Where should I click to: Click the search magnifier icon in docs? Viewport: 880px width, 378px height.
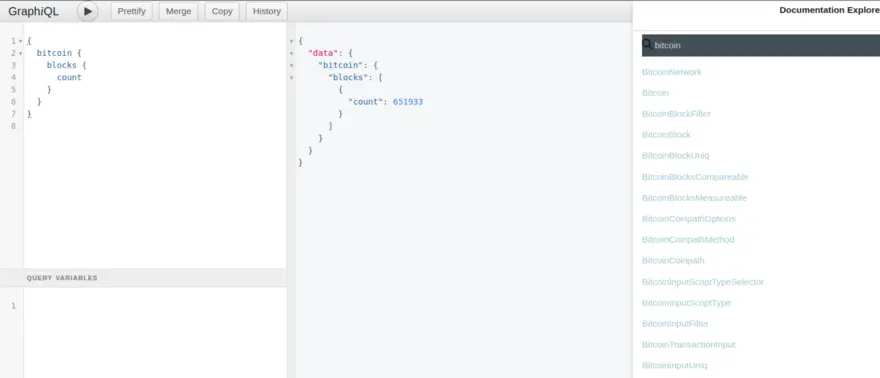tap(647, 44)
